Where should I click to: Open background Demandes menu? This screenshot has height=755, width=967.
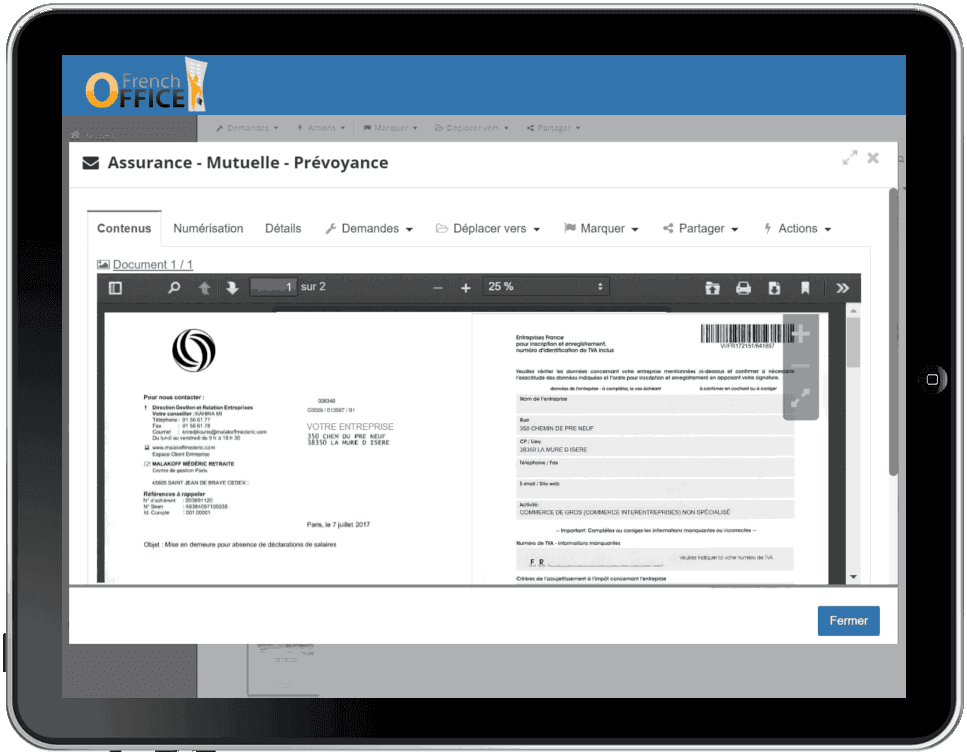[247, 128]
